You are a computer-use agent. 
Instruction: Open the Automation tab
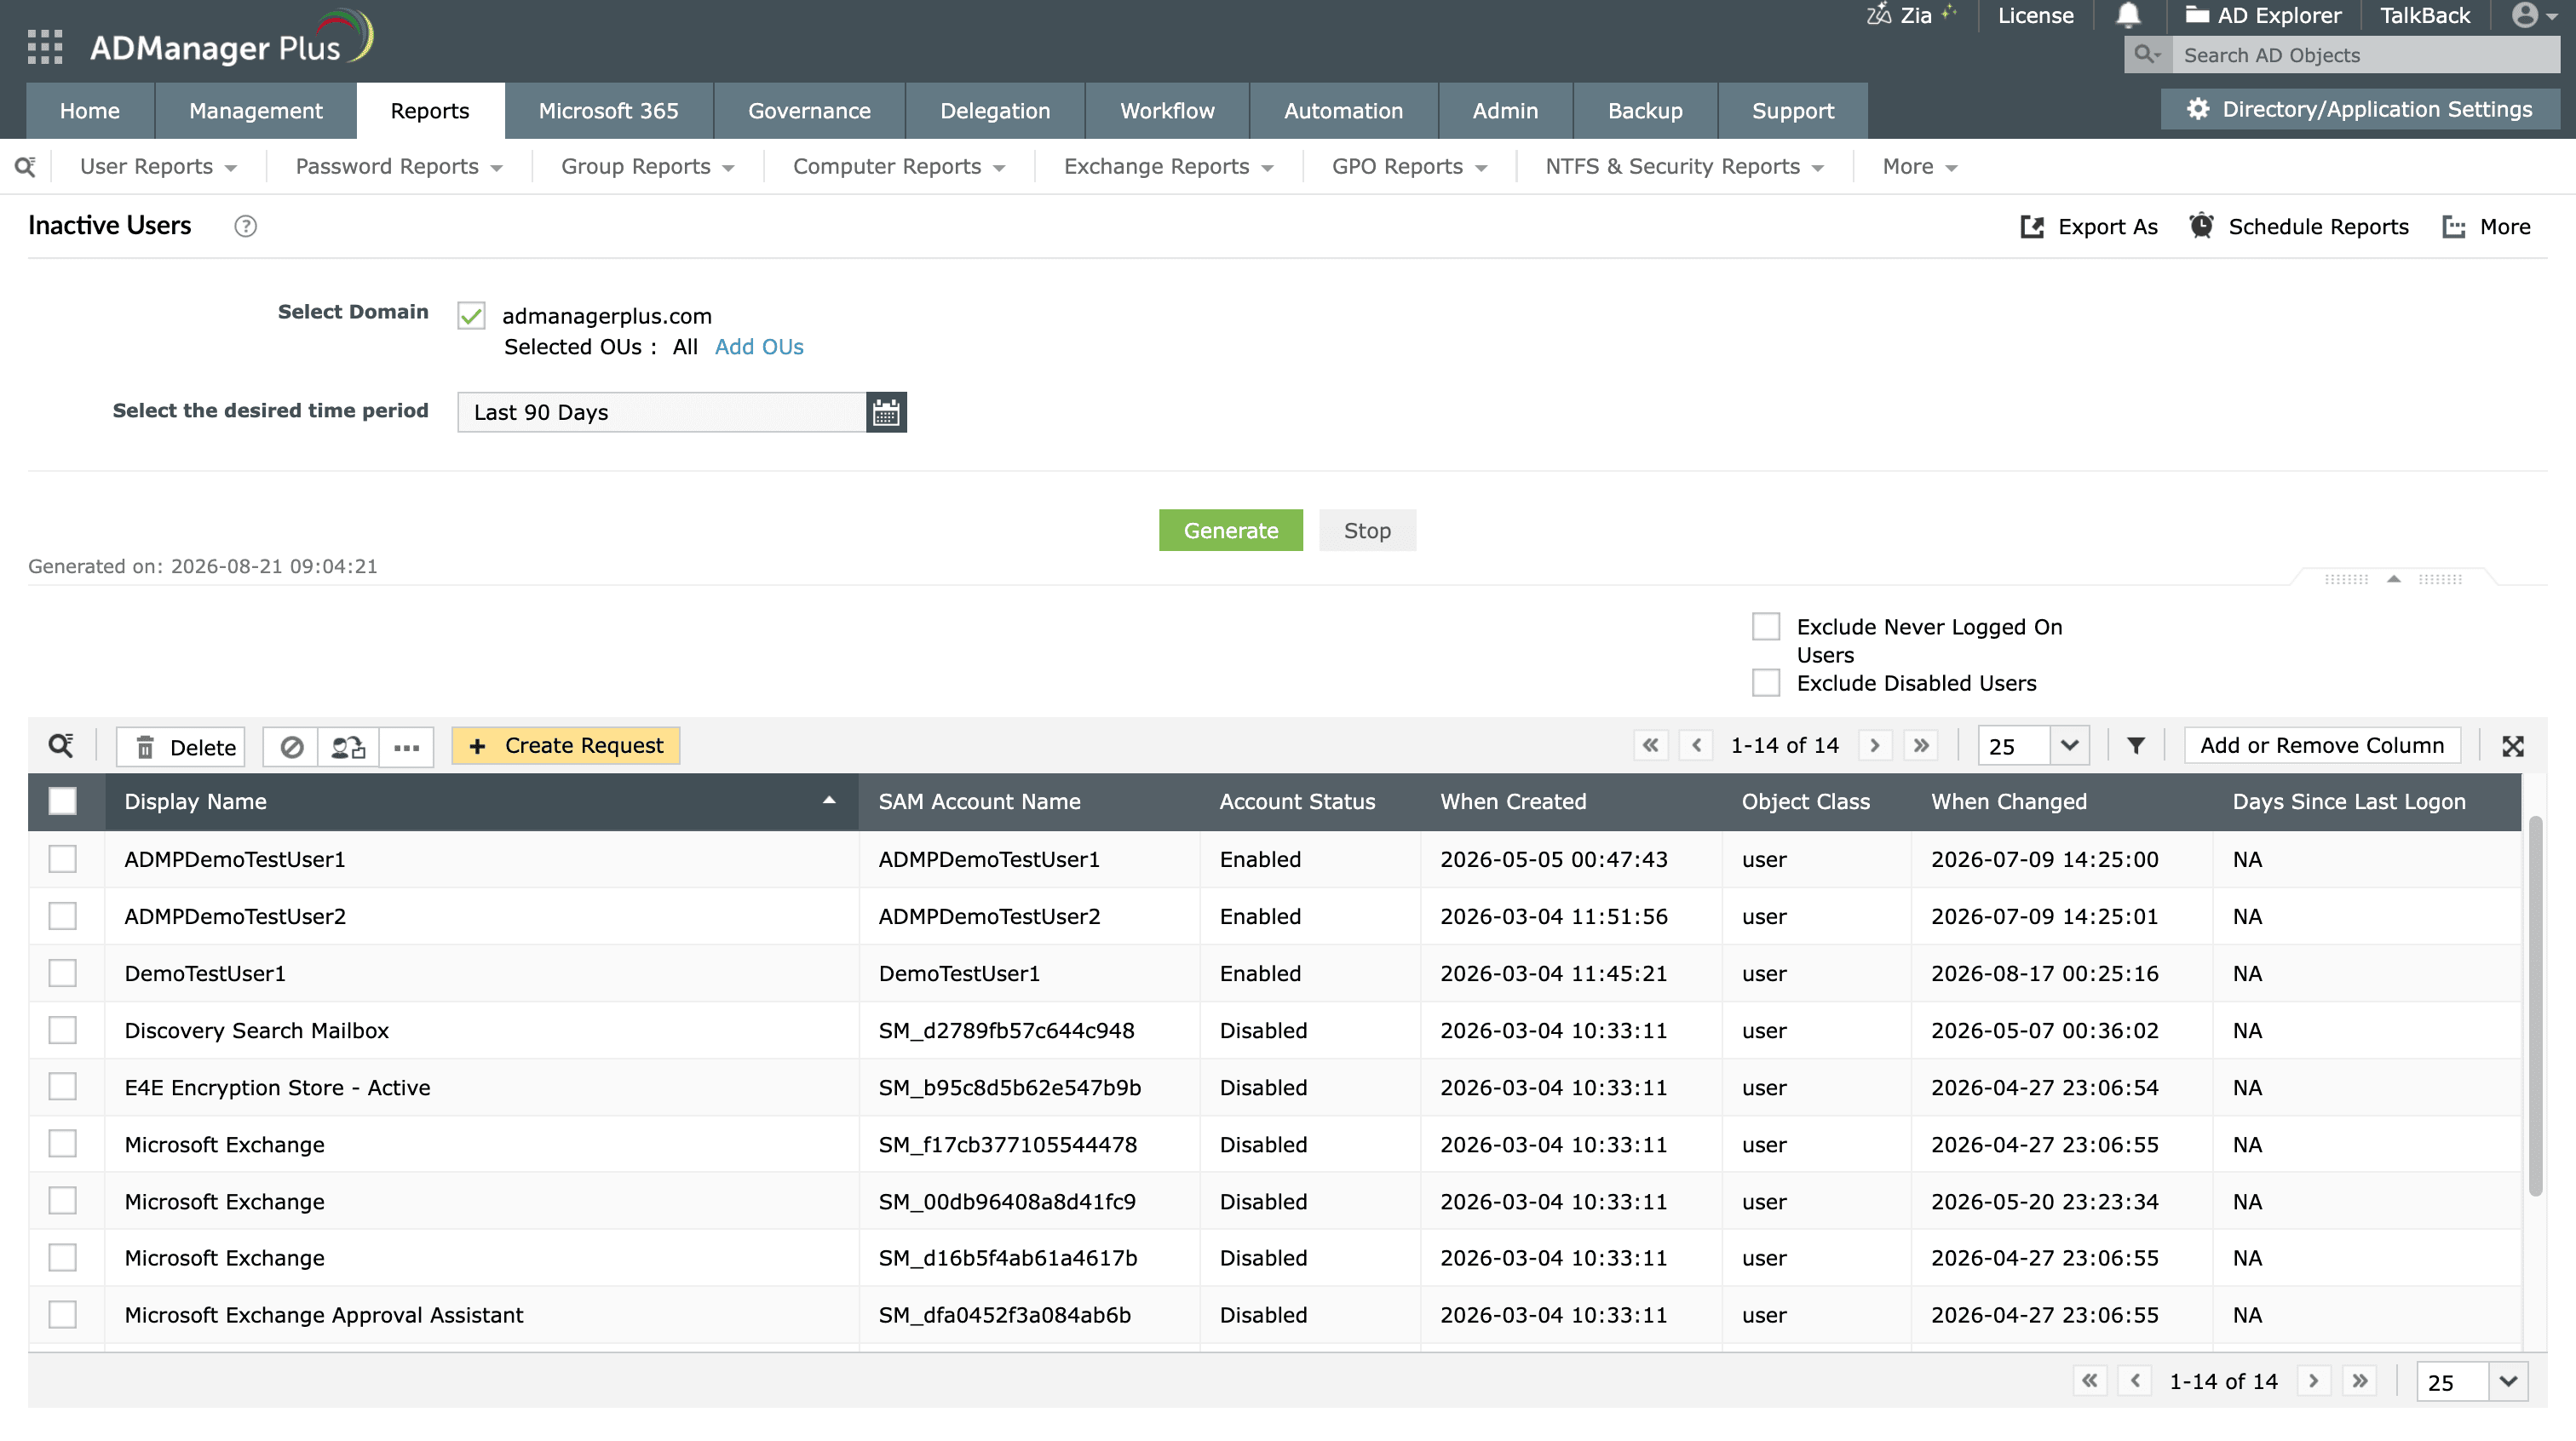[x=1343, y=111]
